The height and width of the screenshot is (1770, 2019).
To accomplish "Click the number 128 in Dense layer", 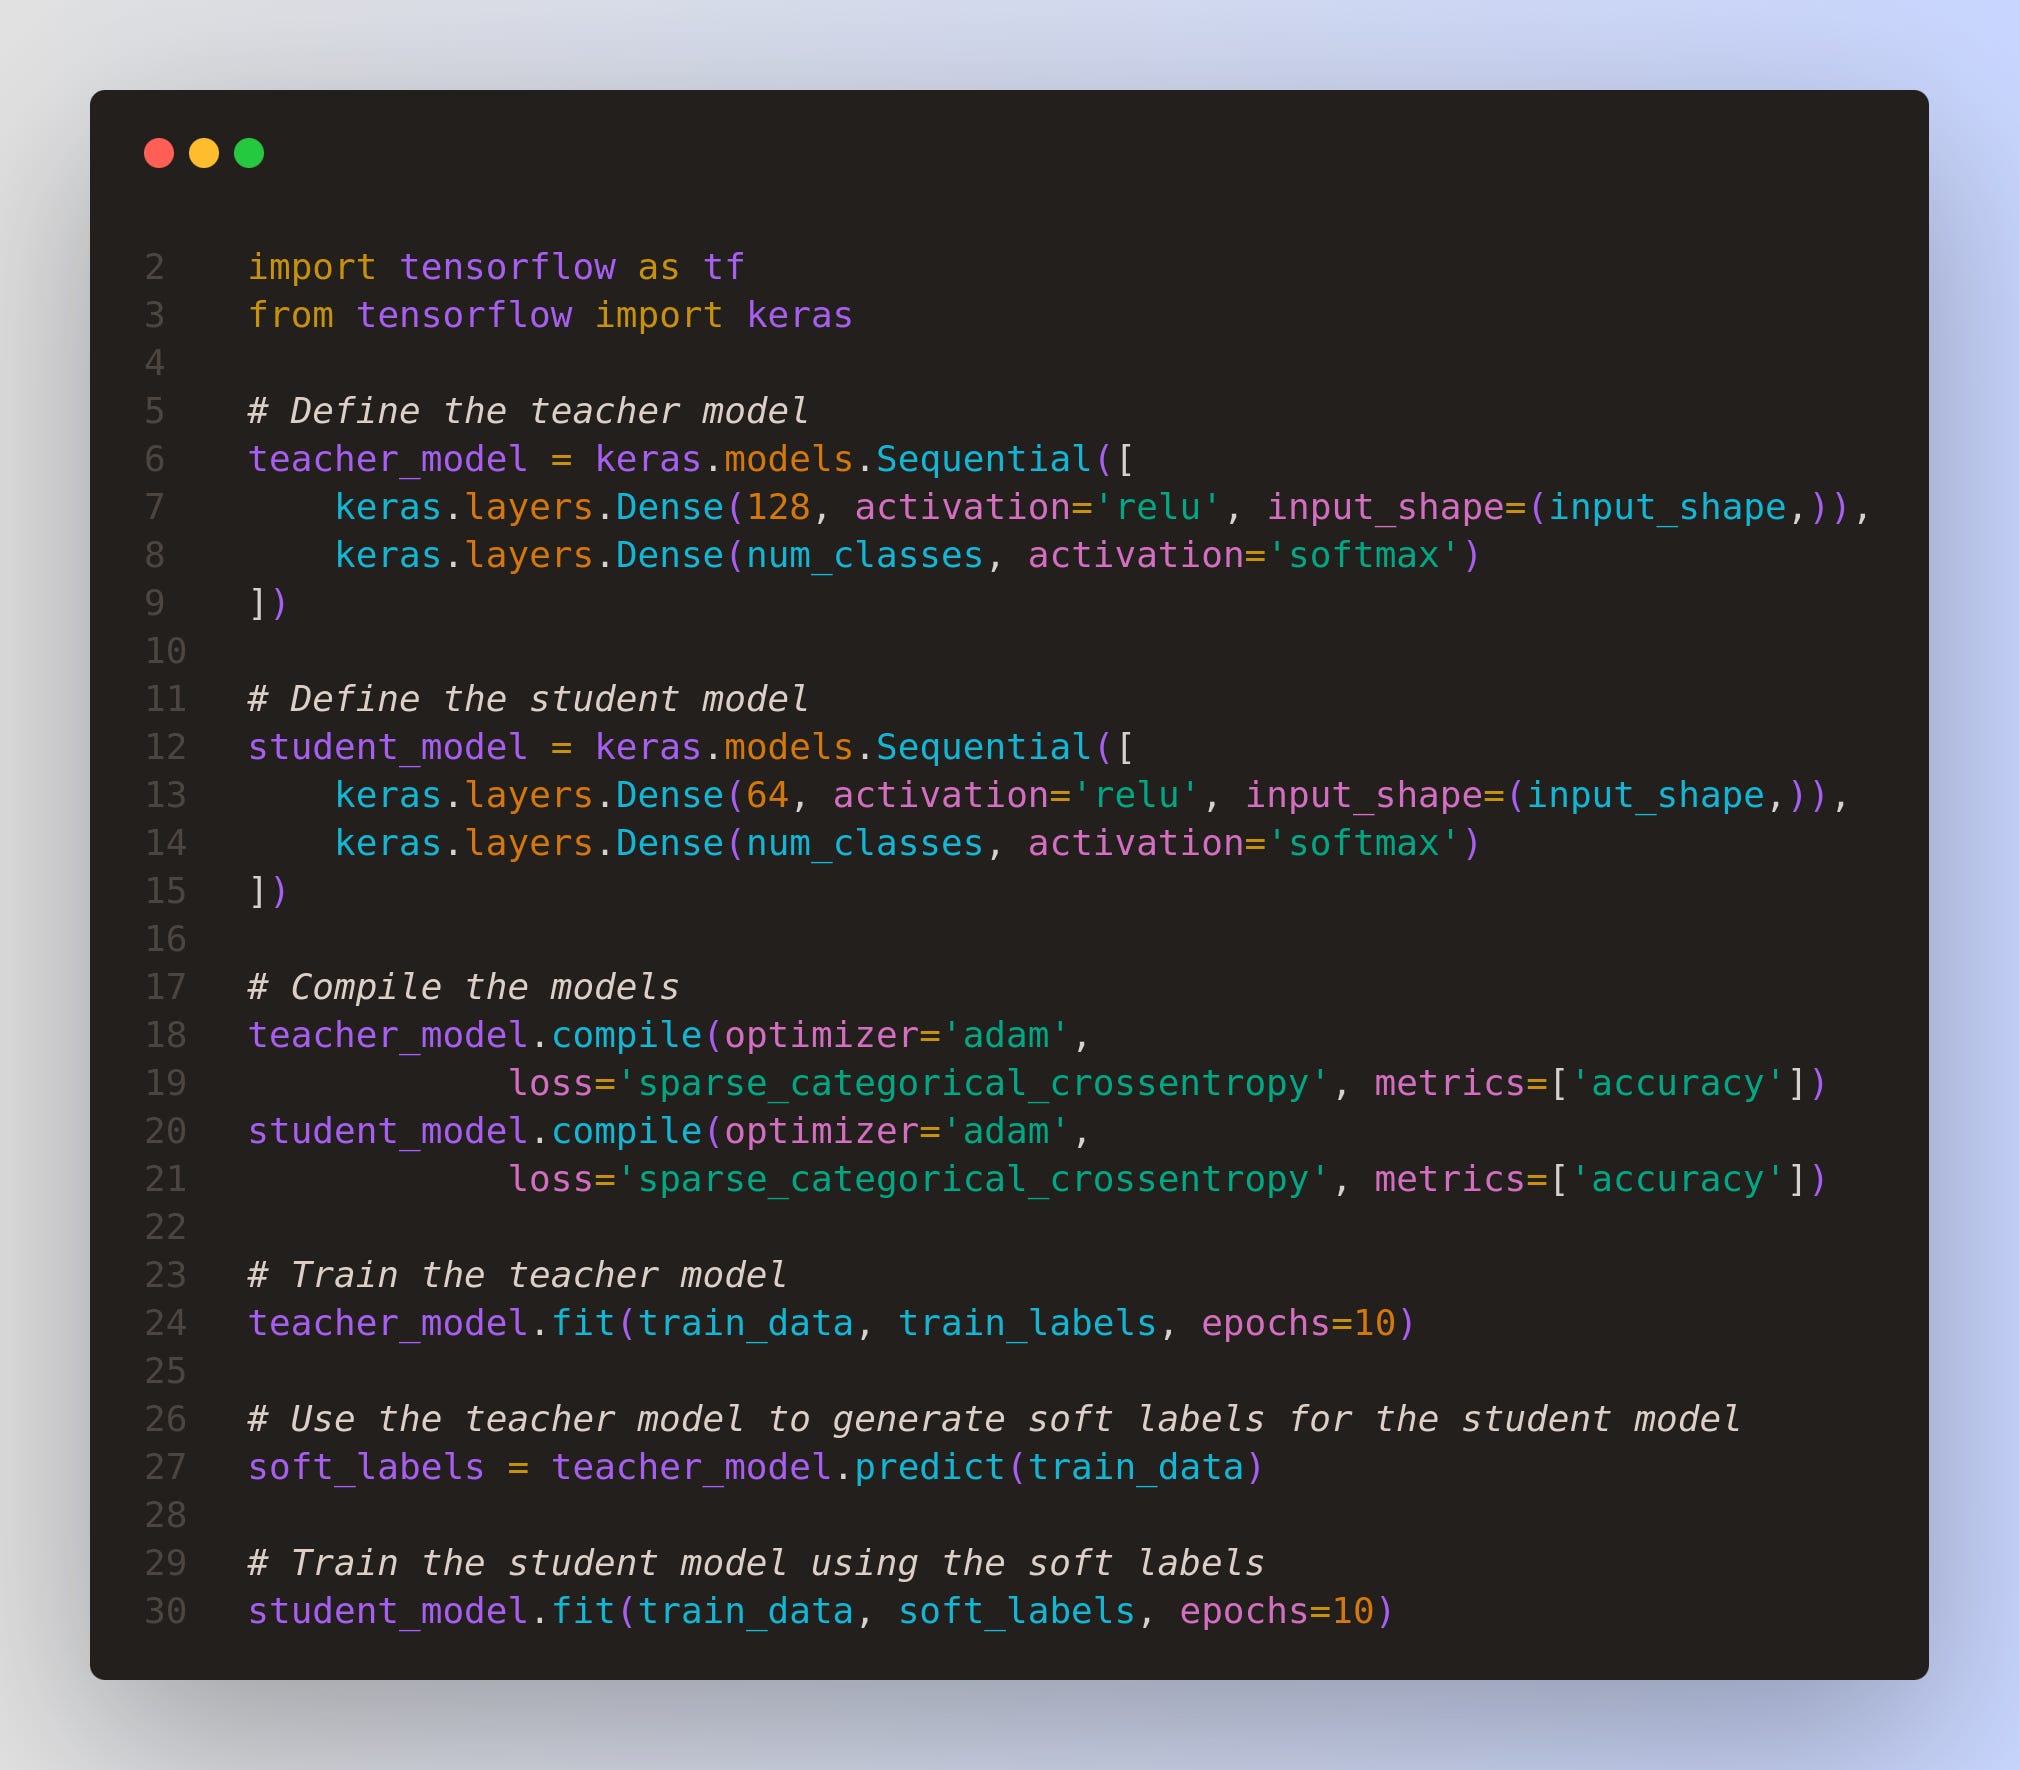I will click(x=778, y=507).
